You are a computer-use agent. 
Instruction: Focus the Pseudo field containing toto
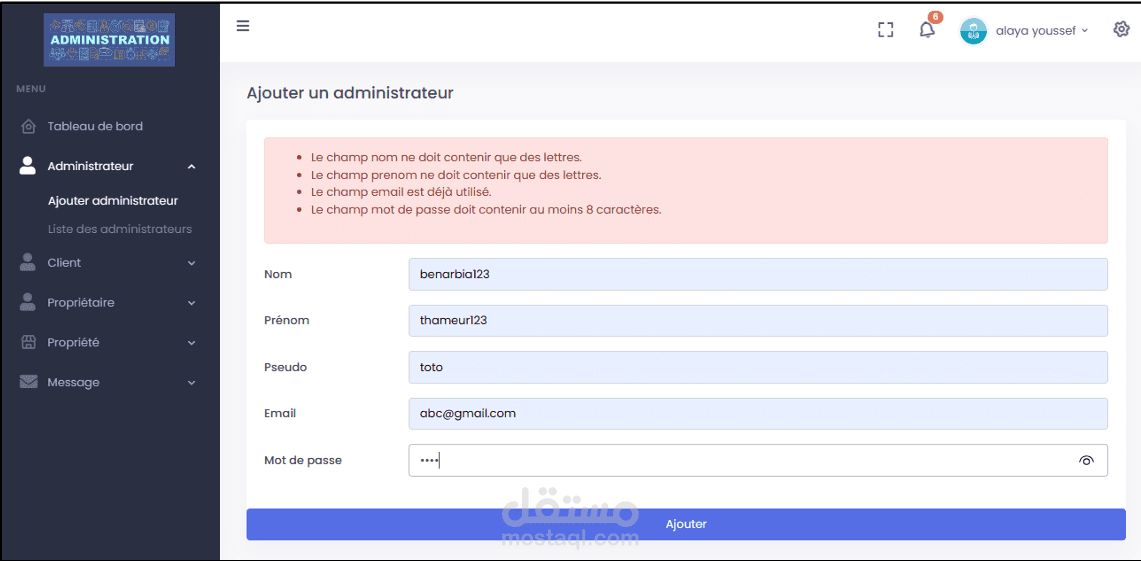[758, 367]
